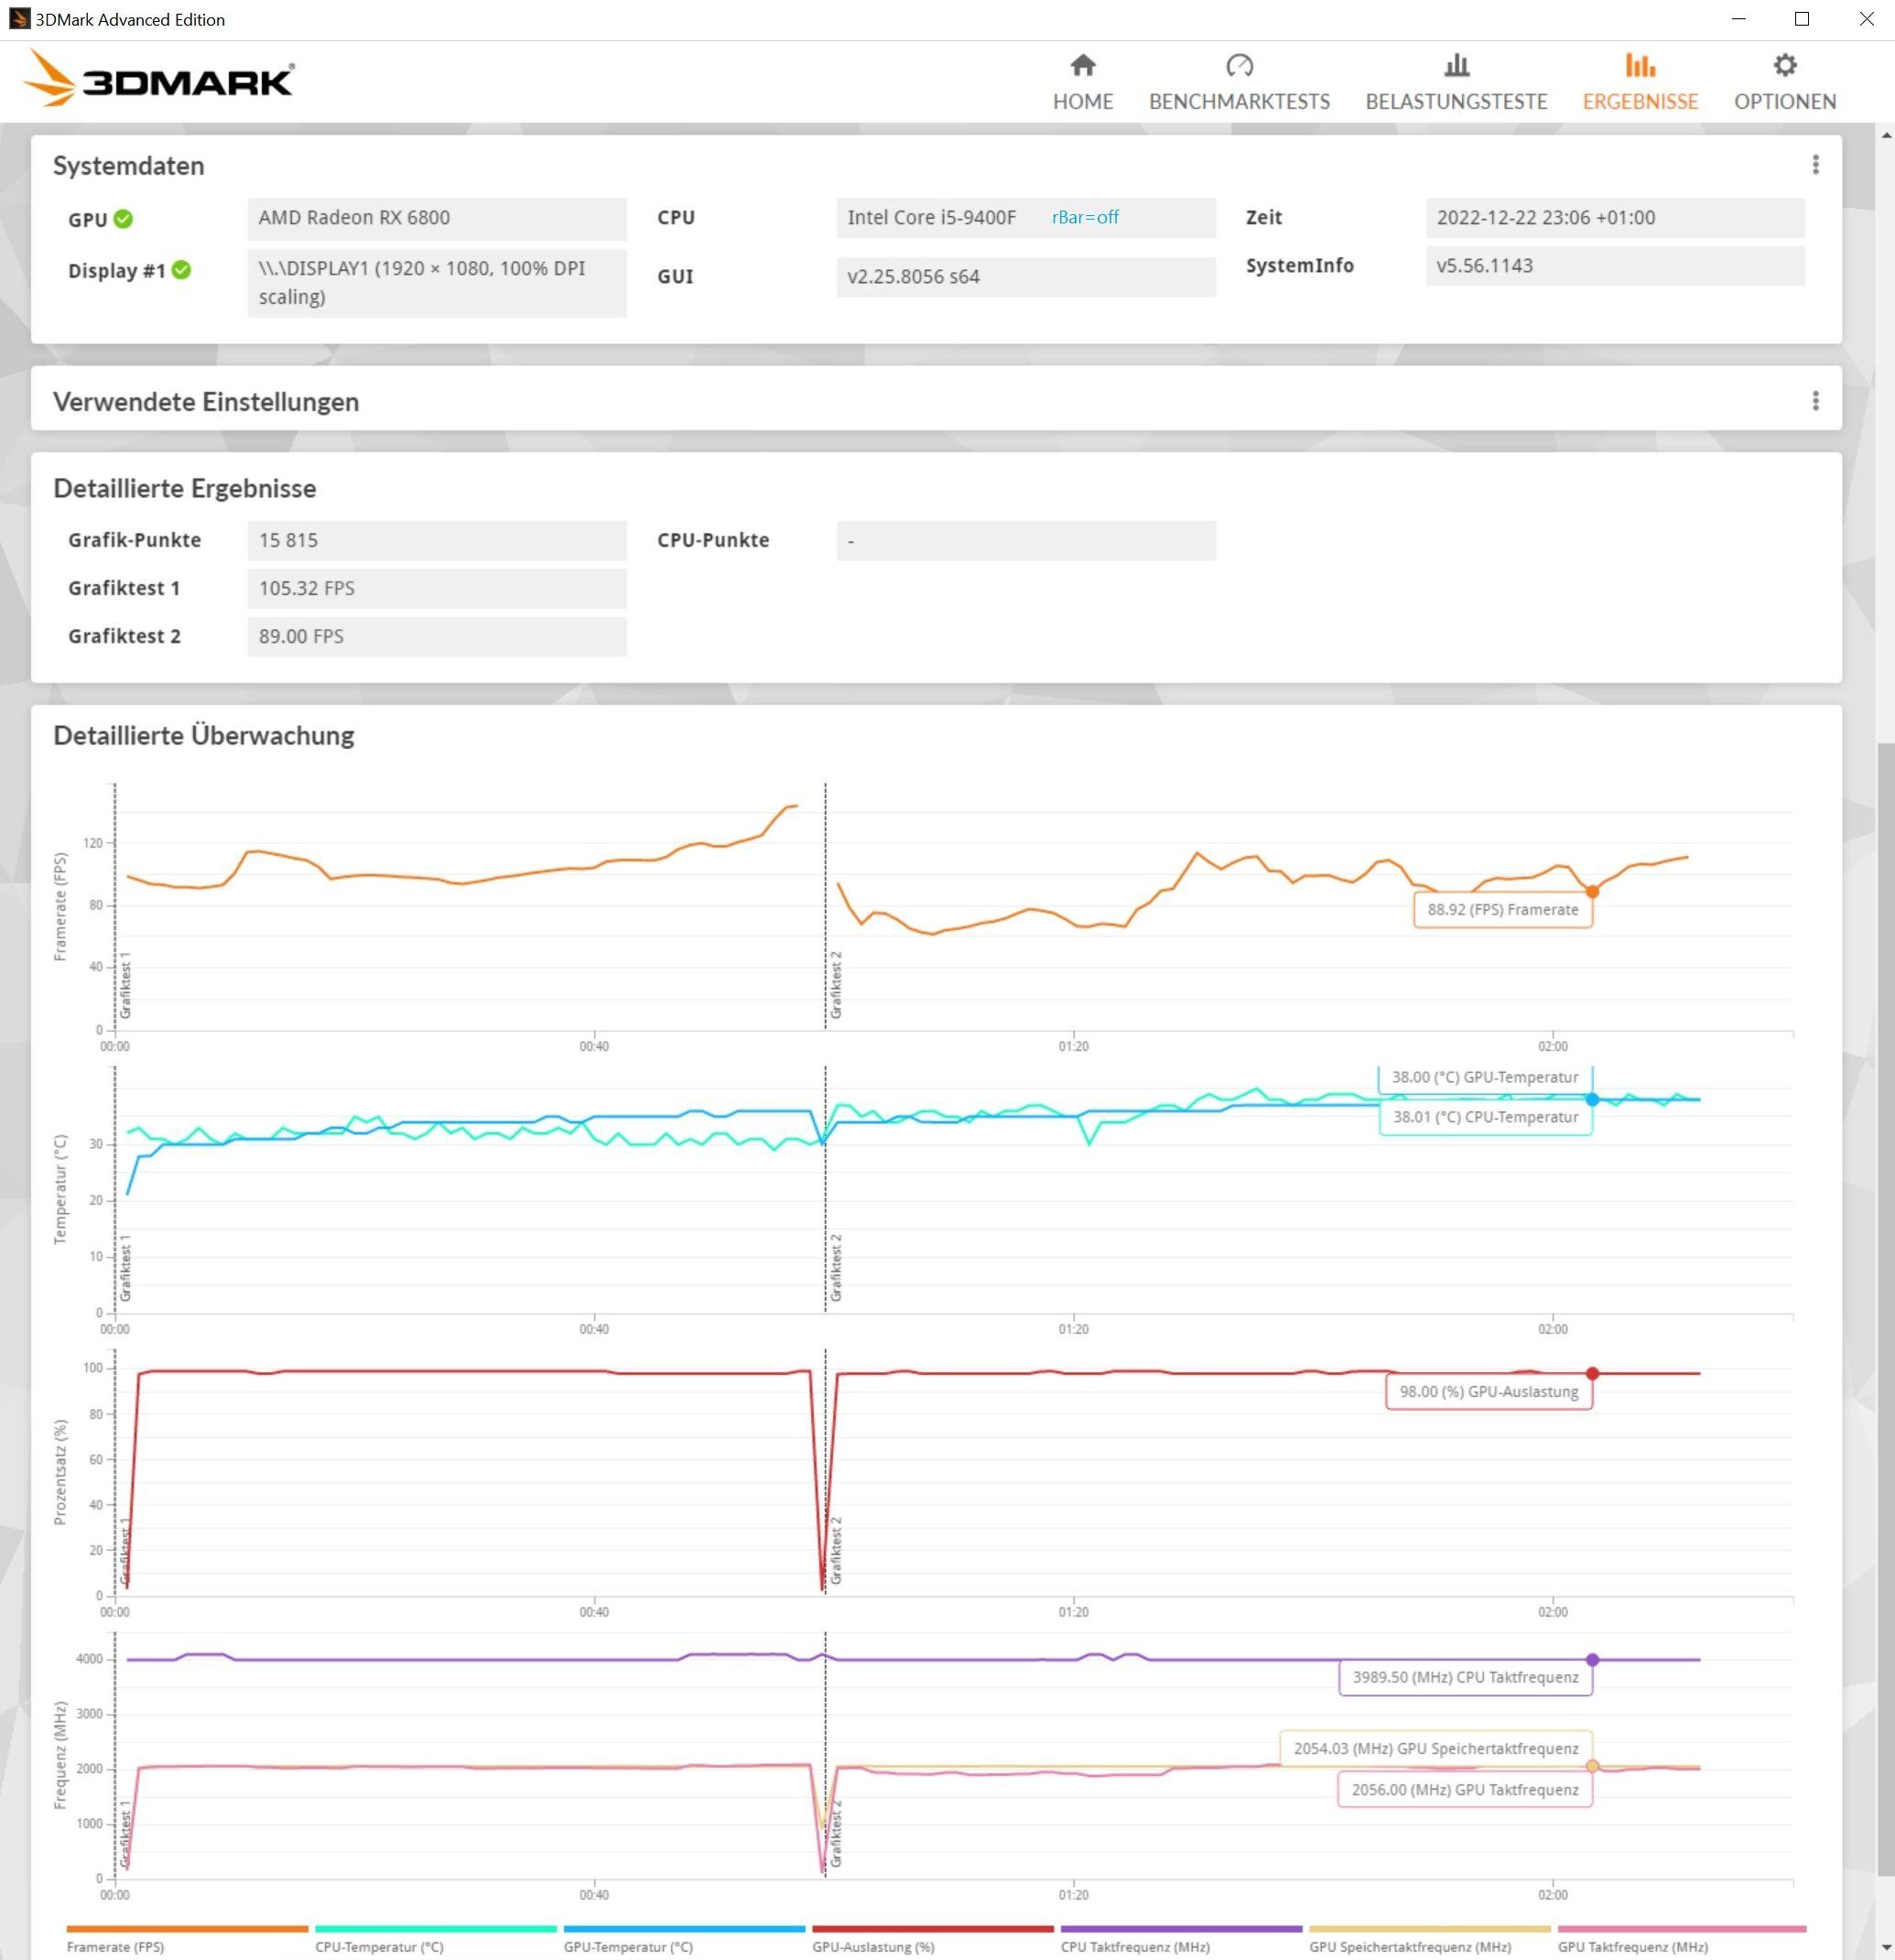Image resolution: width=1895 pixels, height=1960 pixels.
Task: Toggle GPU Speichertaktfrequenz (MHz) legend series
Action: coord(1430,1940)
